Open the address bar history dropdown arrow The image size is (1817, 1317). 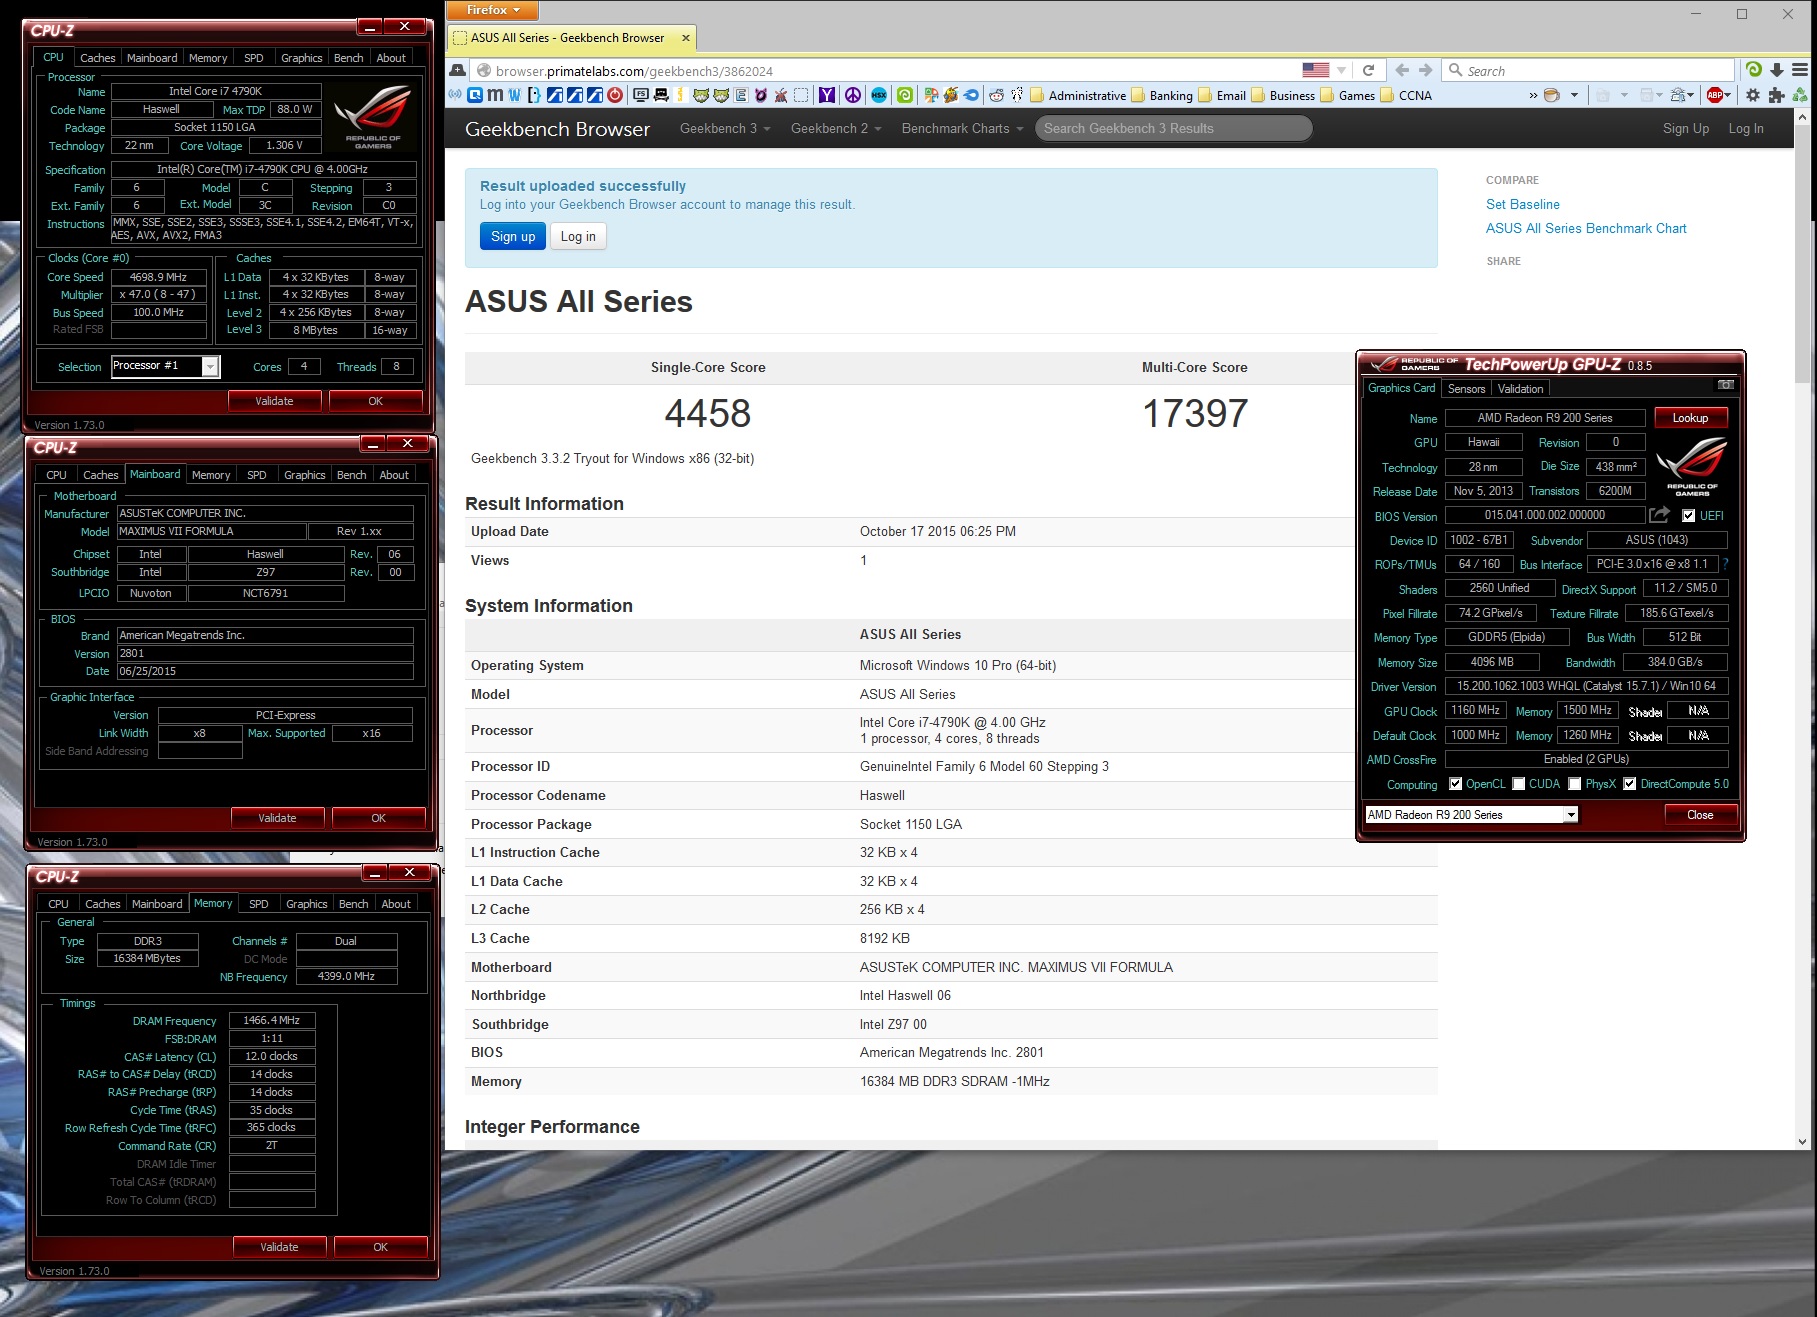pyautogui.click(x=1341, y=70)
